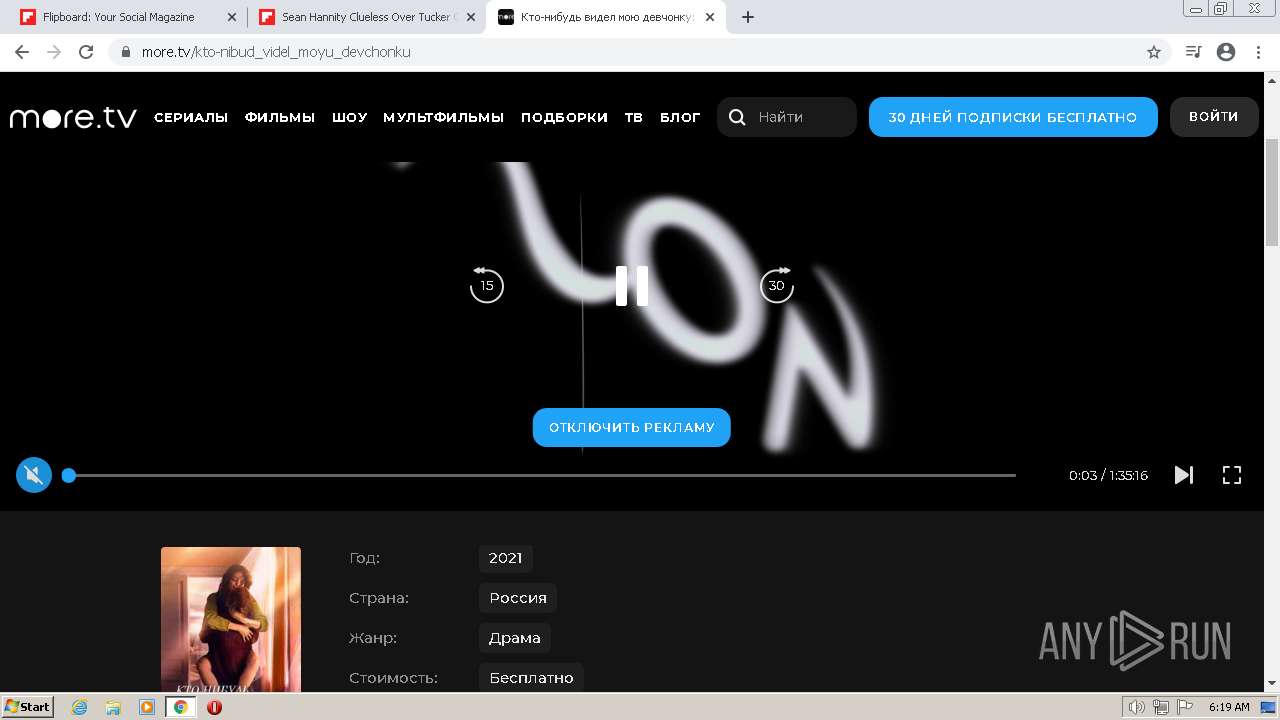Click the scrollbar down arrow
Image resolution: width=1280 pixels, height=720 pixels.
pos(1272,683)
